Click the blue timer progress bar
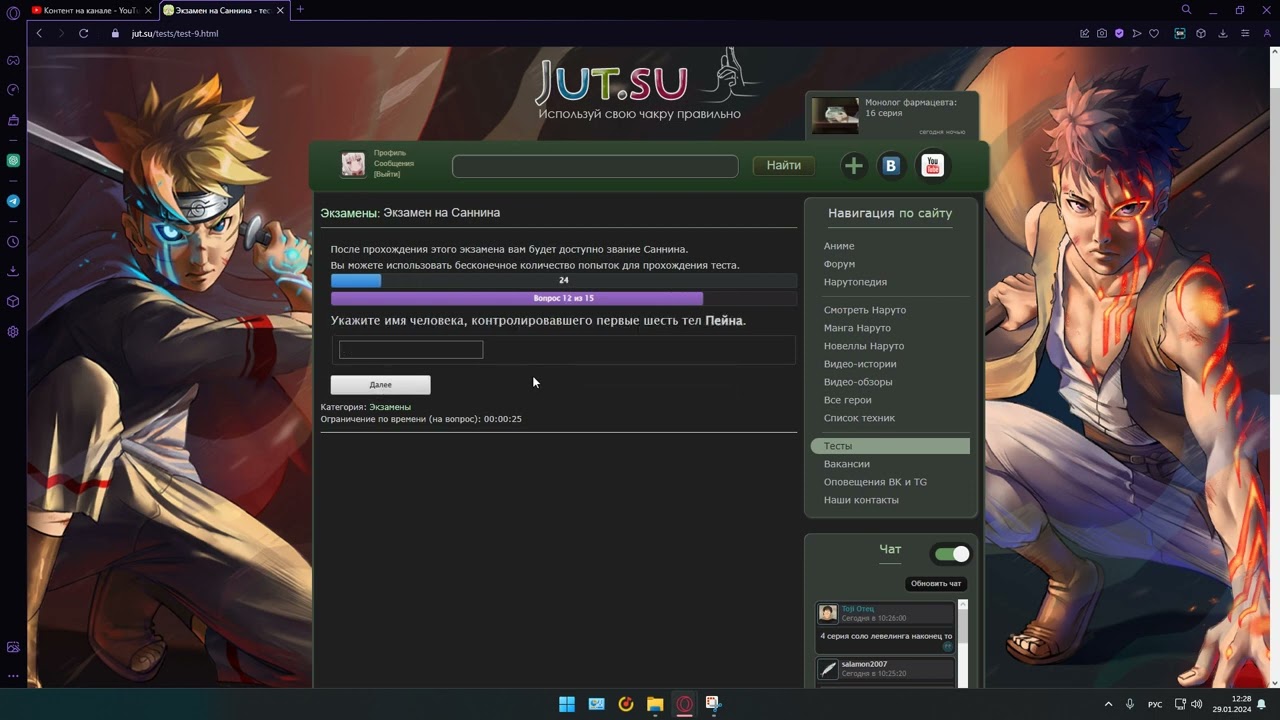This screenshot has height=720, width=1280. point(356,281)
